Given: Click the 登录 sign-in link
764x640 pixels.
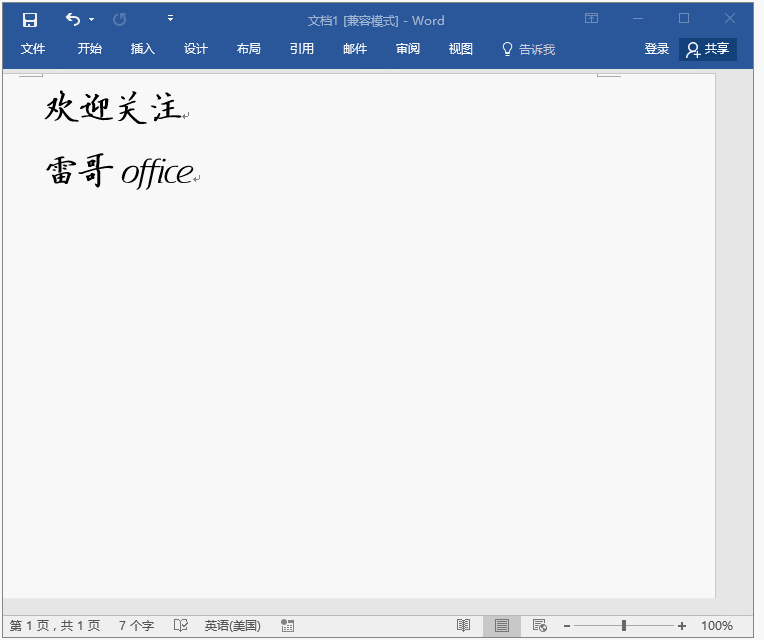Looking at the screenshot, I should click(656, 49).
